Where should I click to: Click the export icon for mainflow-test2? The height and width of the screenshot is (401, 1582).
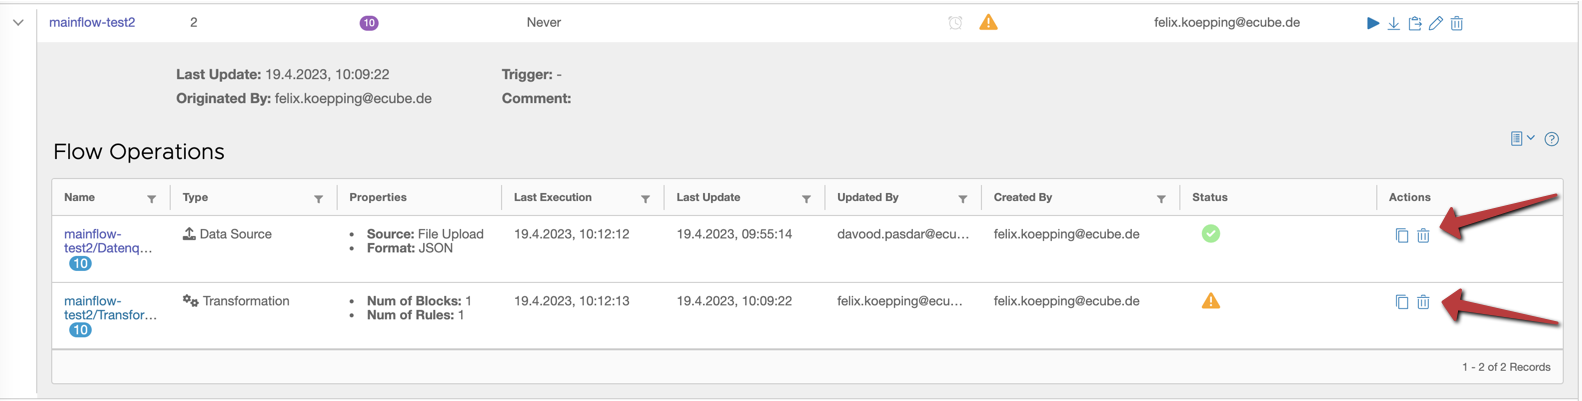pos(1415,23)
